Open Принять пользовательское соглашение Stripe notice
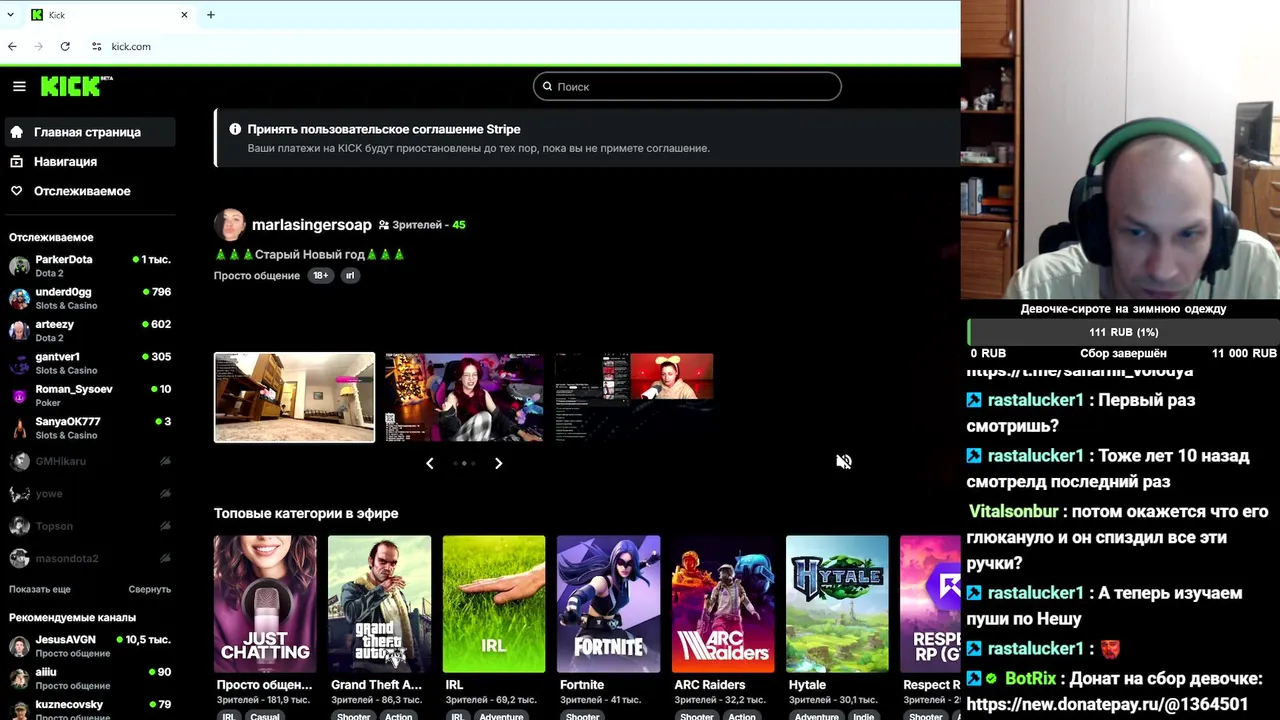This screenshot has height=720, width=1280. tap(384, 129)
